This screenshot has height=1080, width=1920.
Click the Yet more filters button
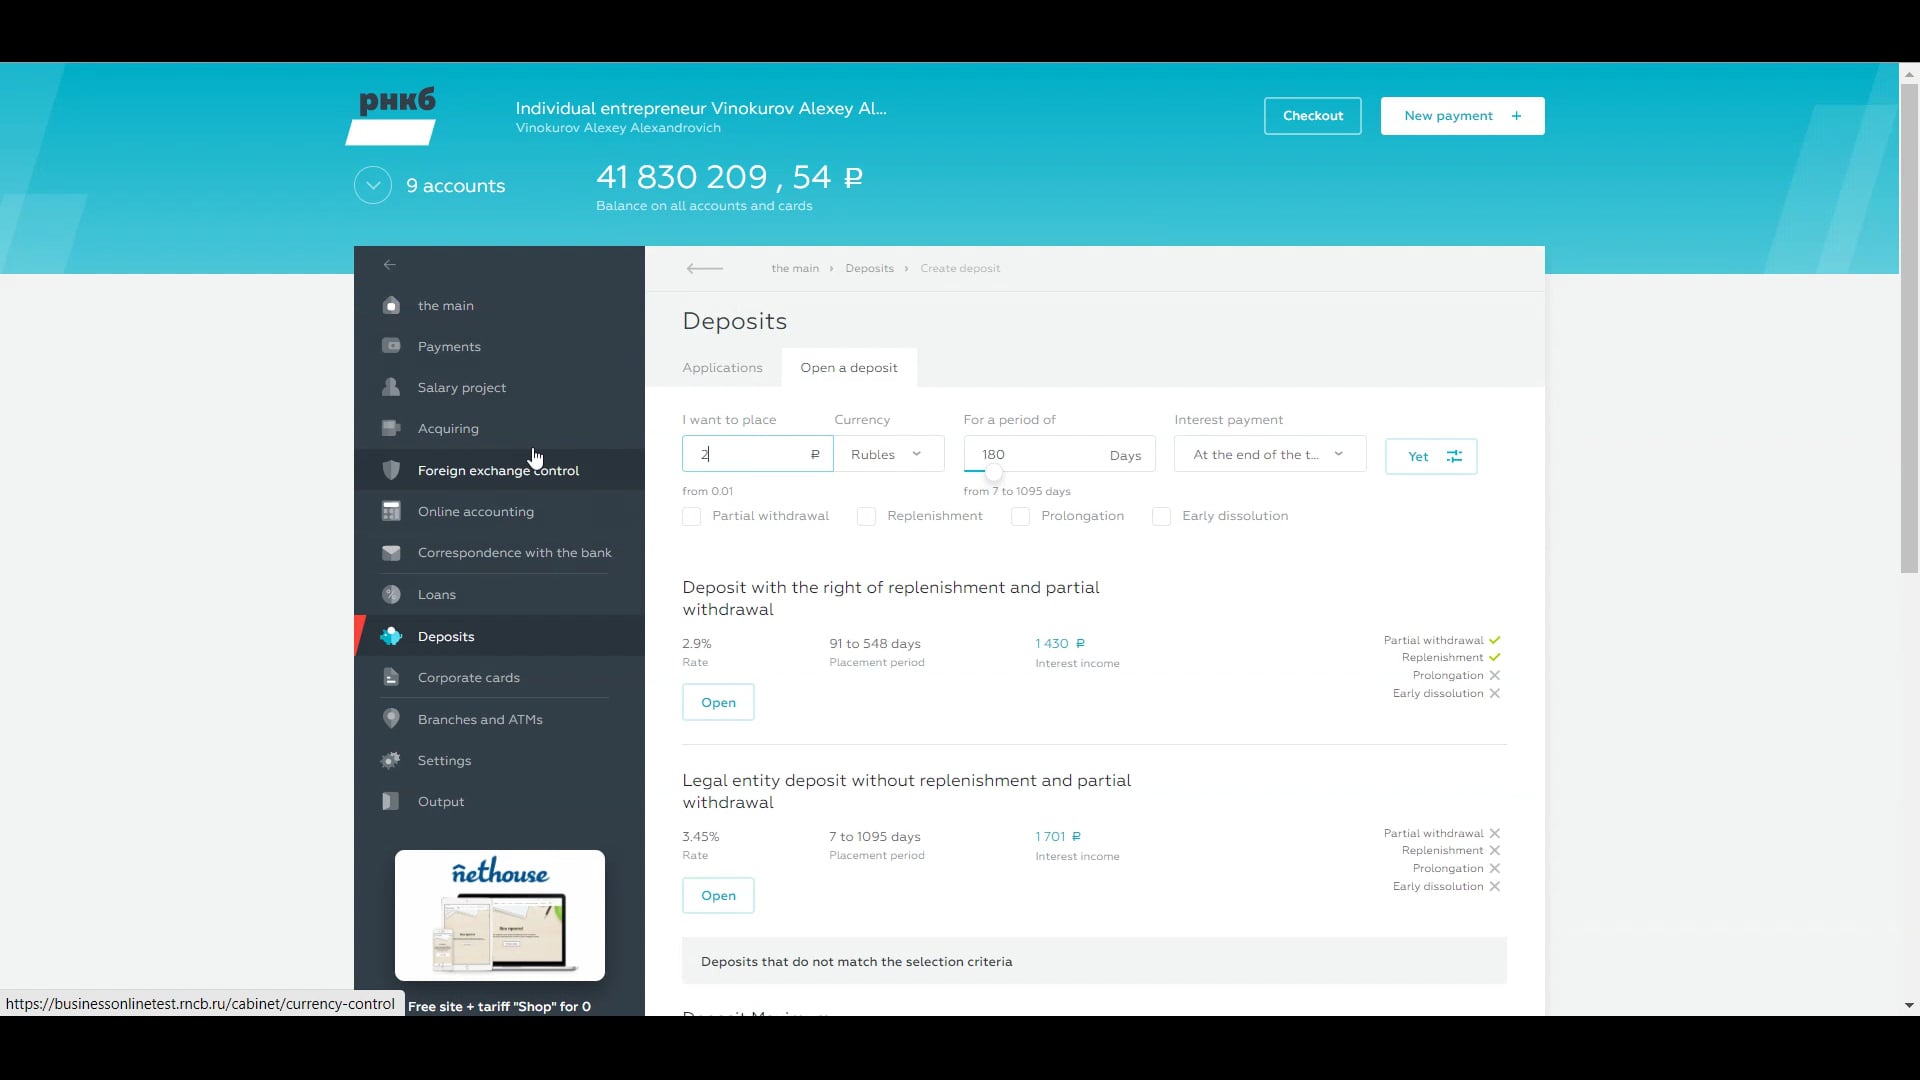pos(1431,456)
